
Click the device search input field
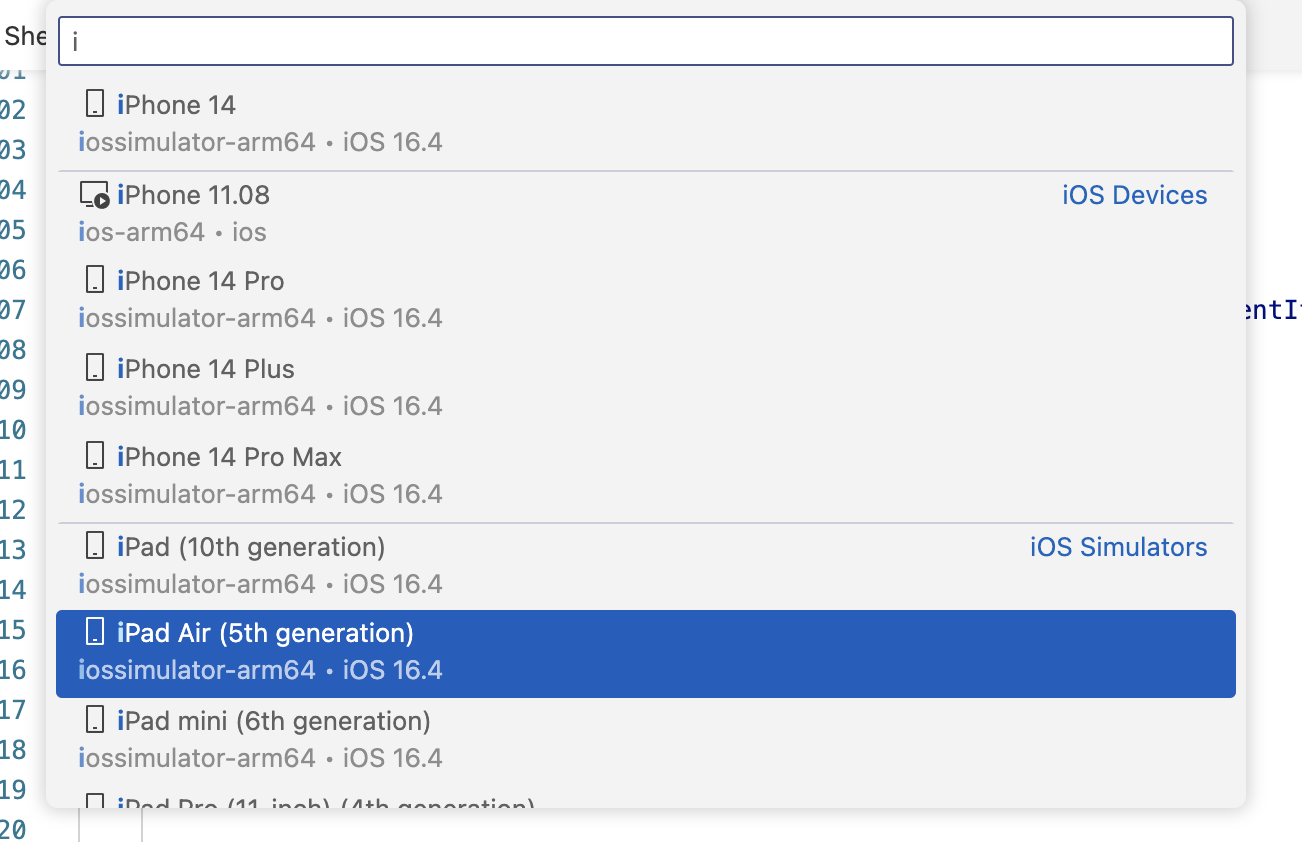coord(645,41)
